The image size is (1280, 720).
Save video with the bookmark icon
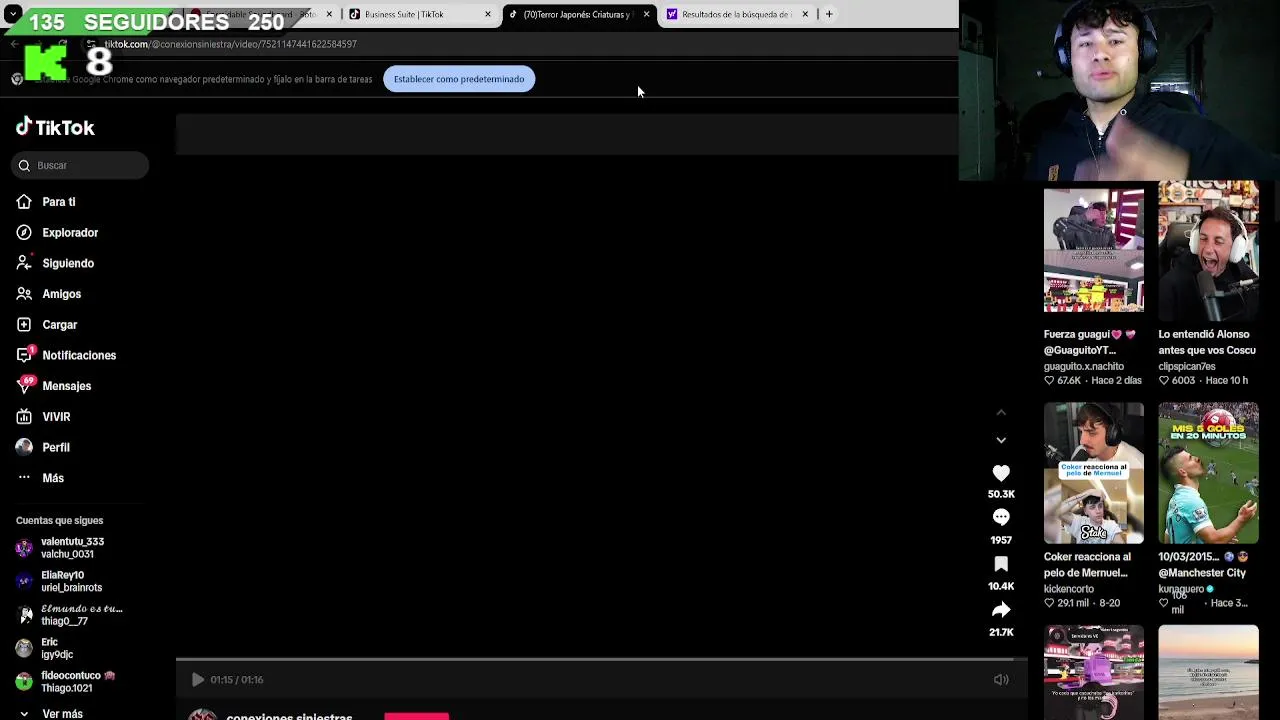pos(1001,564)
